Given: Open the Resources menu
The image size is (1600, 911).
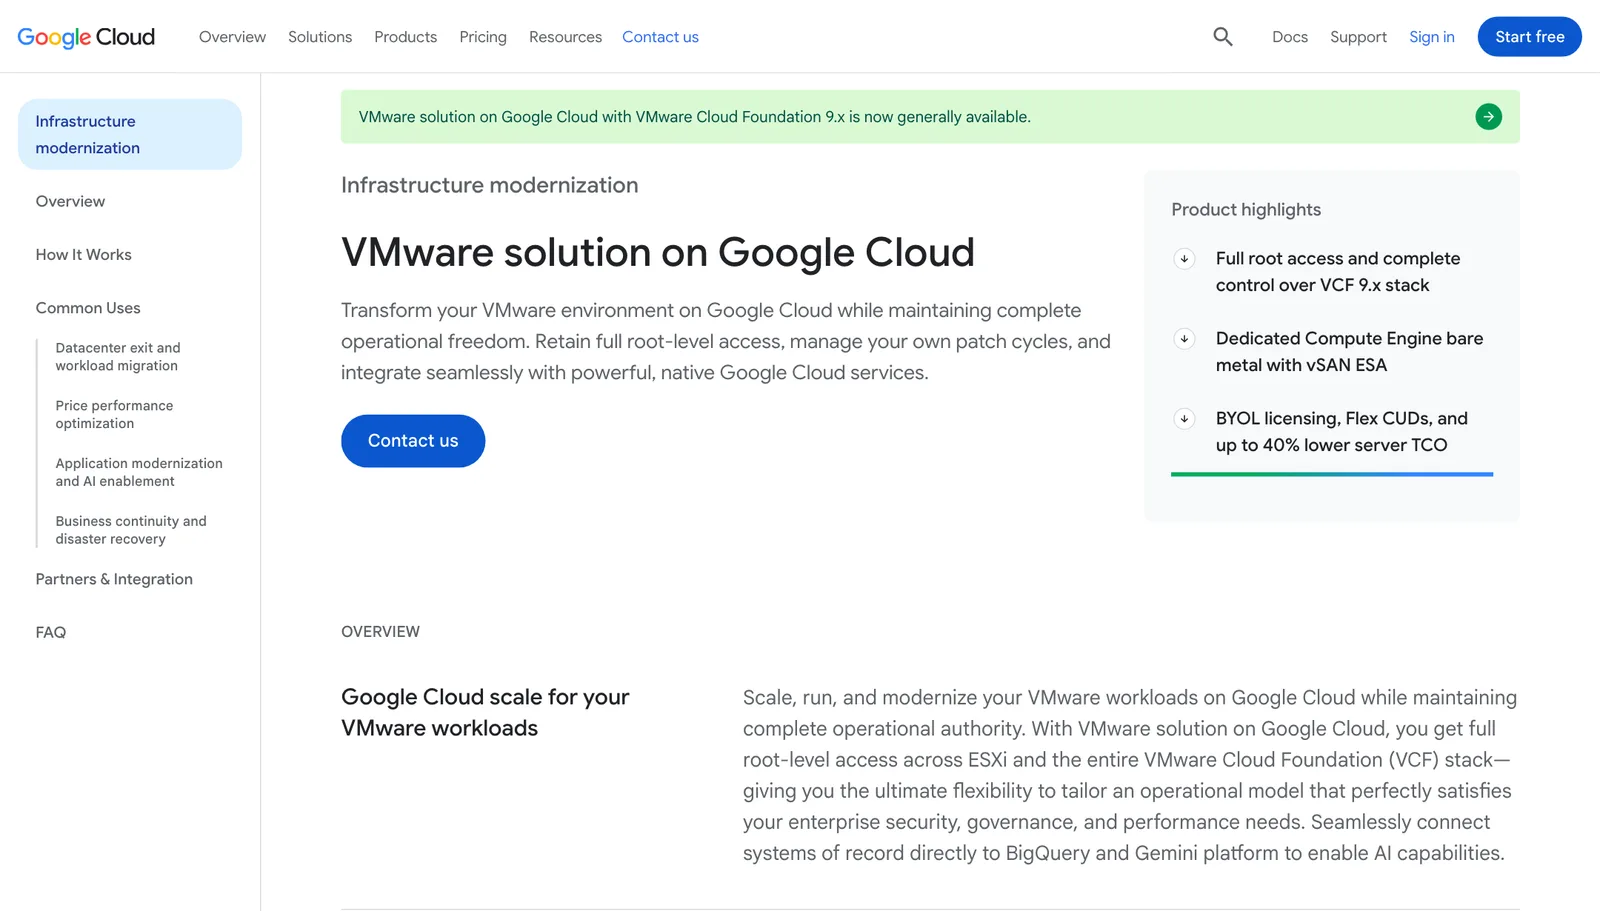Looking at the screenshot, I should pos(565,37).
